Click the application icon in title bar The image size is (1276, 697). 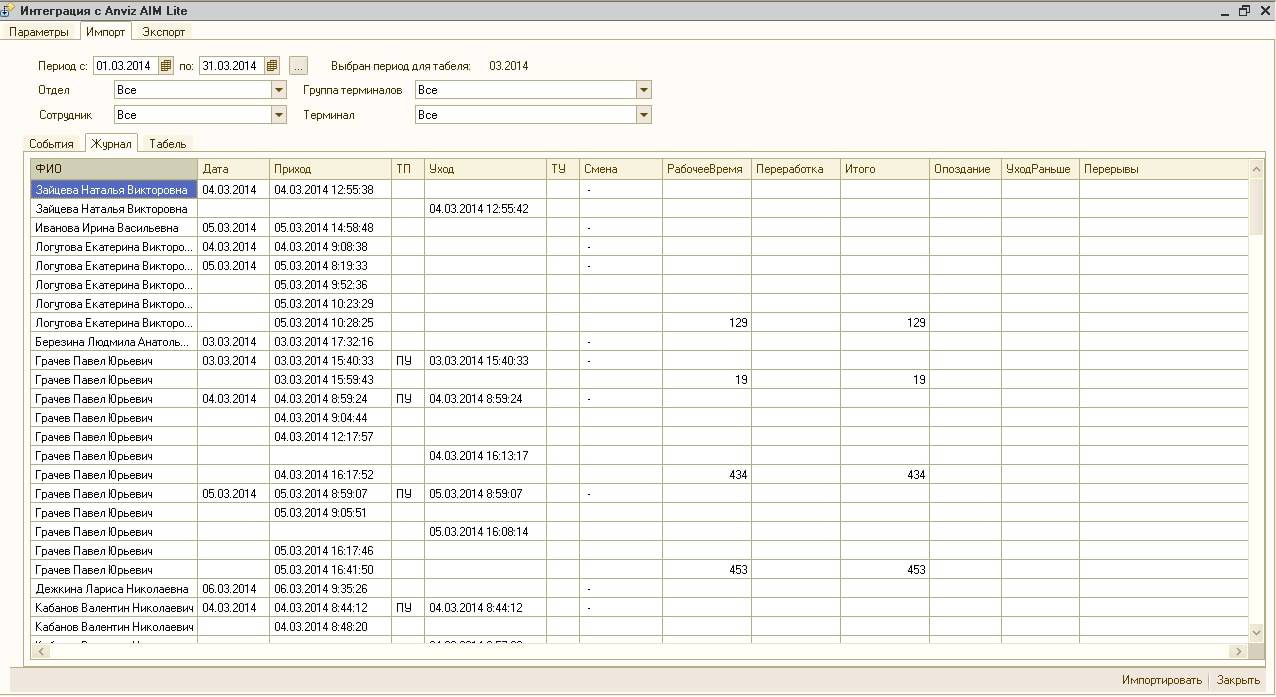pos(8,10)
